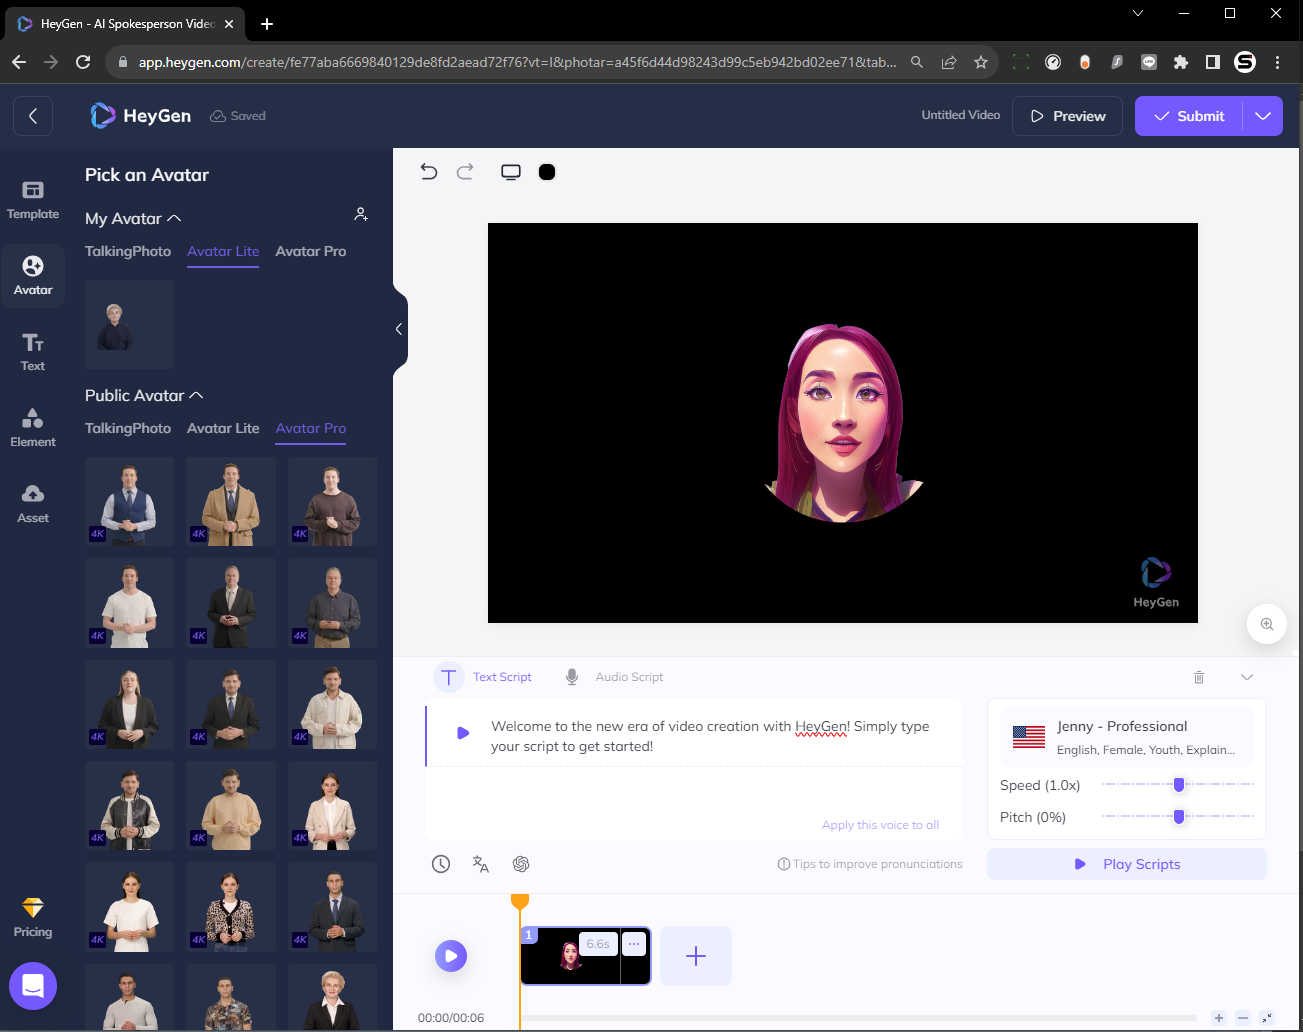Redo the last undone edit
Image resolution: width=1303 pixels, height=1032 pixels.
[465, 172]
